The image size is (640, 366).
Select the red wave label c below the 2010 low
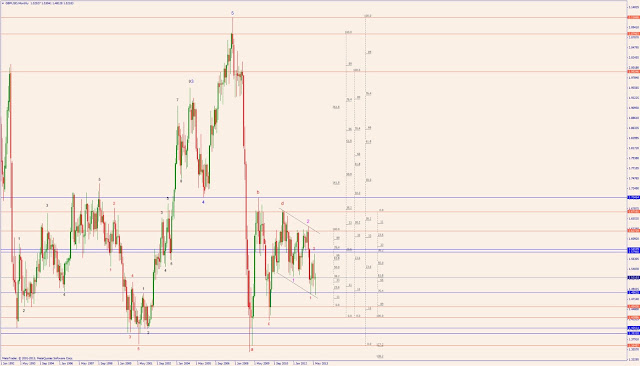point(269,324)
